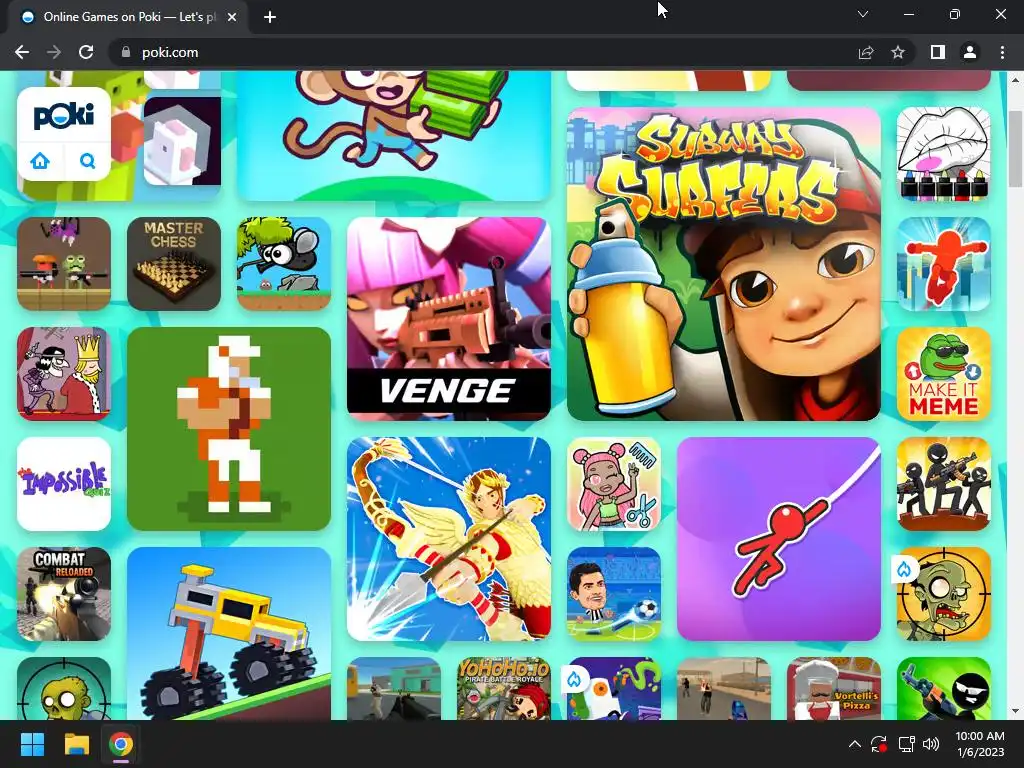Image resolution: width=1024 pixels, height=768 pixels.
Task: Open the volume speaker icon
Action: pos(931,744)
